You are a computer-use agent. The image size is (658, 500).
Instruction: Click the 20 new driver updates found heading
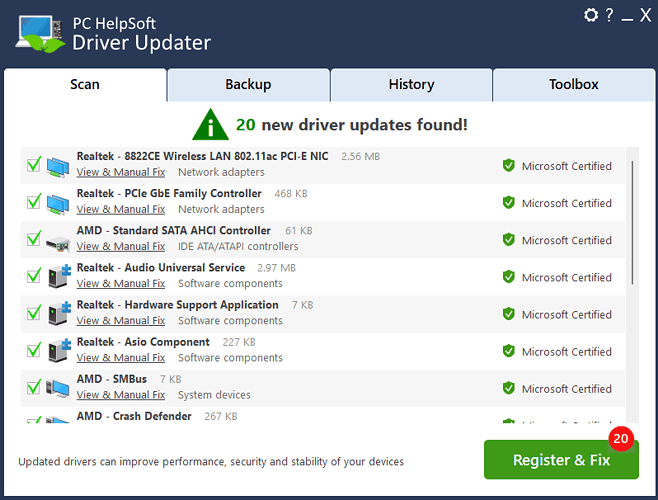click(352, 125)
